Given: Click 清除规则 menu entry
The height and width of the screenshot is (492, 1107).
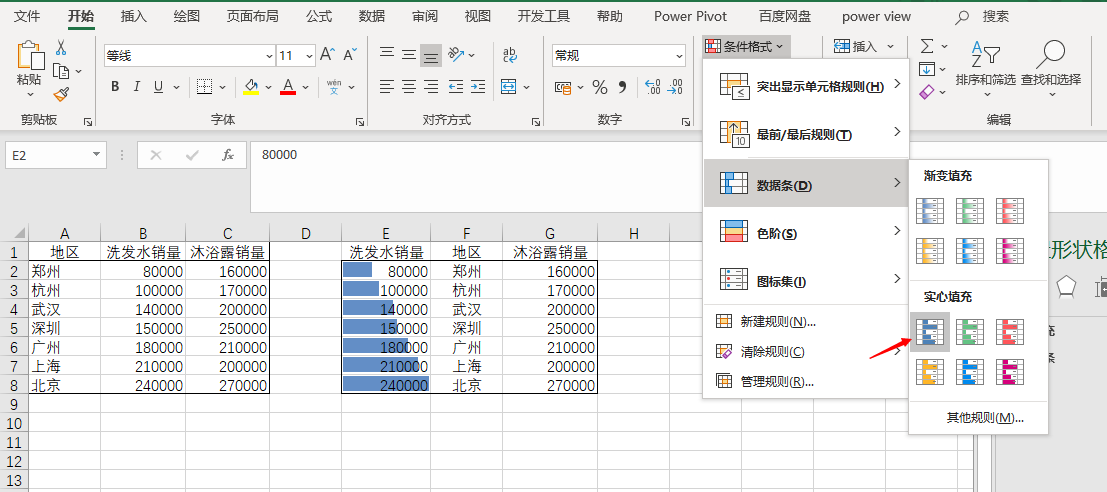Looking at the screenshot, I should 806,352.
